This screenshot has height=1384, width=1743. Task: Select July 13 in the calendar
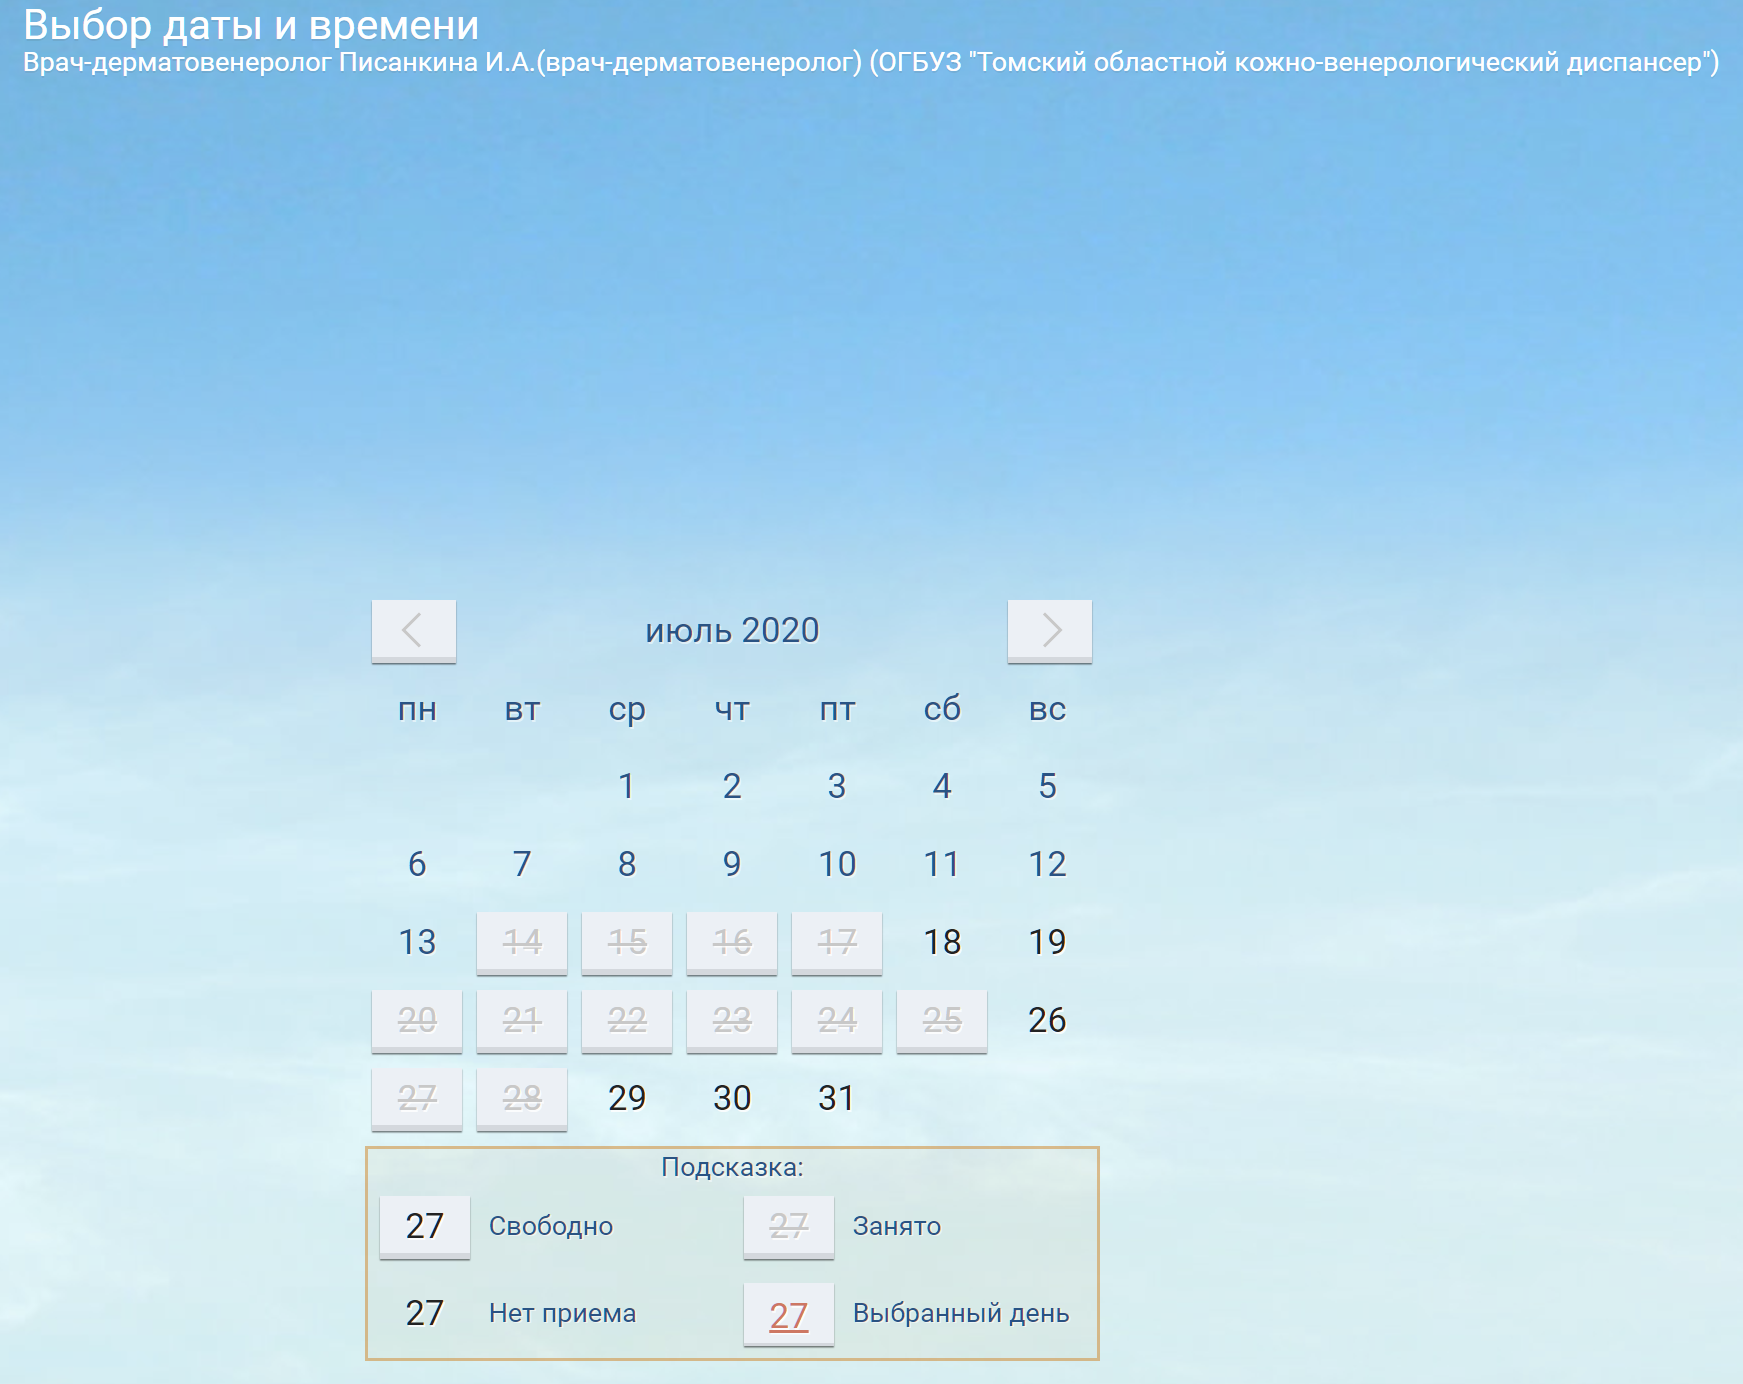(417, 942)
